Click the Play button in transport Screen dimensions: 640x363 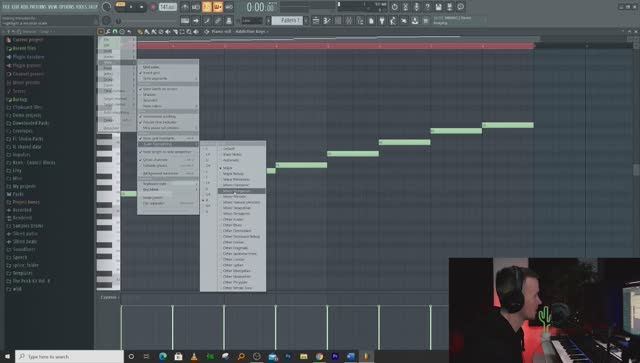pyautogui.click(x=131, y=7)
